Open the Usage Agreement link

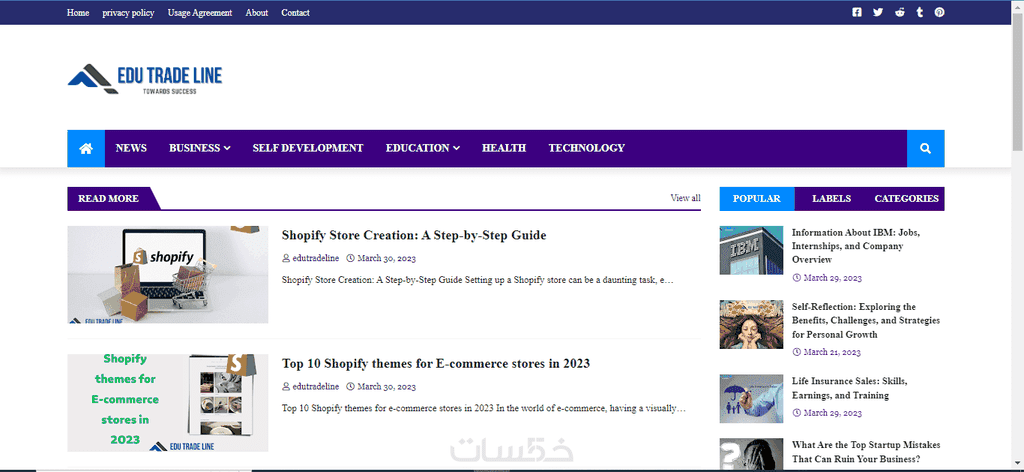[200, 12]
